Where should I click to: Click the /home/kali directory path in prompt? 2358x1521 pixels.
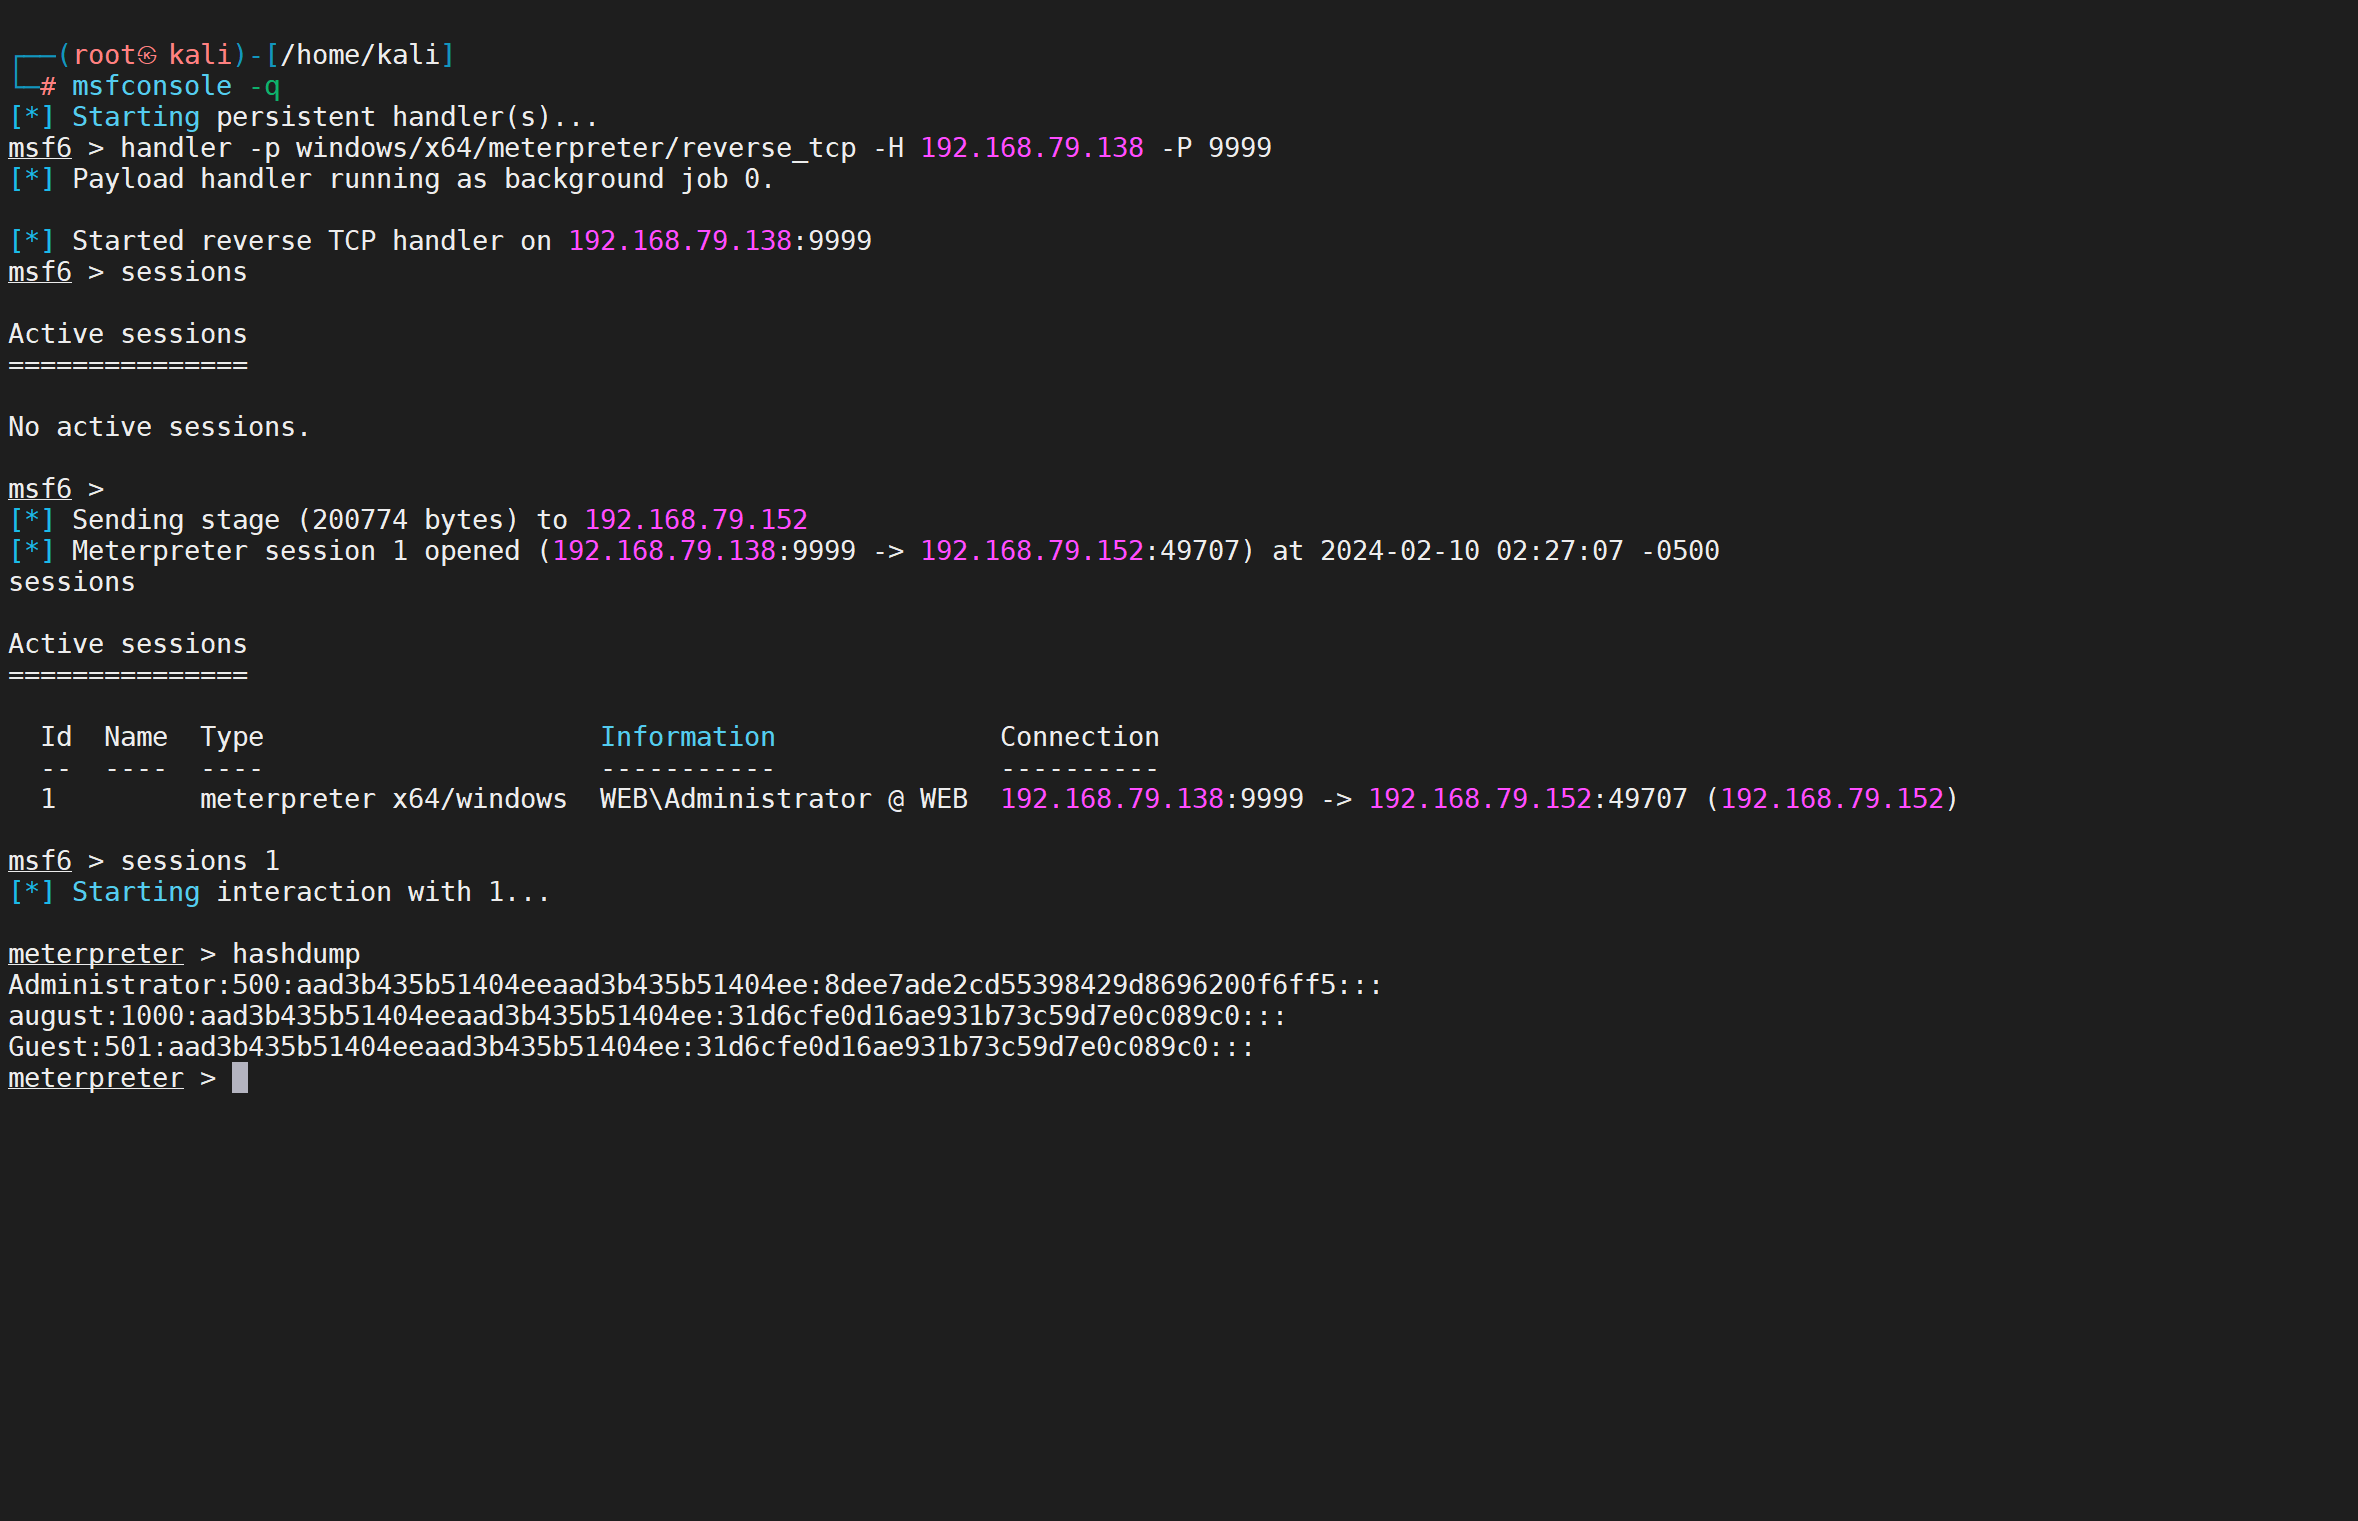pyautogui.click(x=360, y=55)
